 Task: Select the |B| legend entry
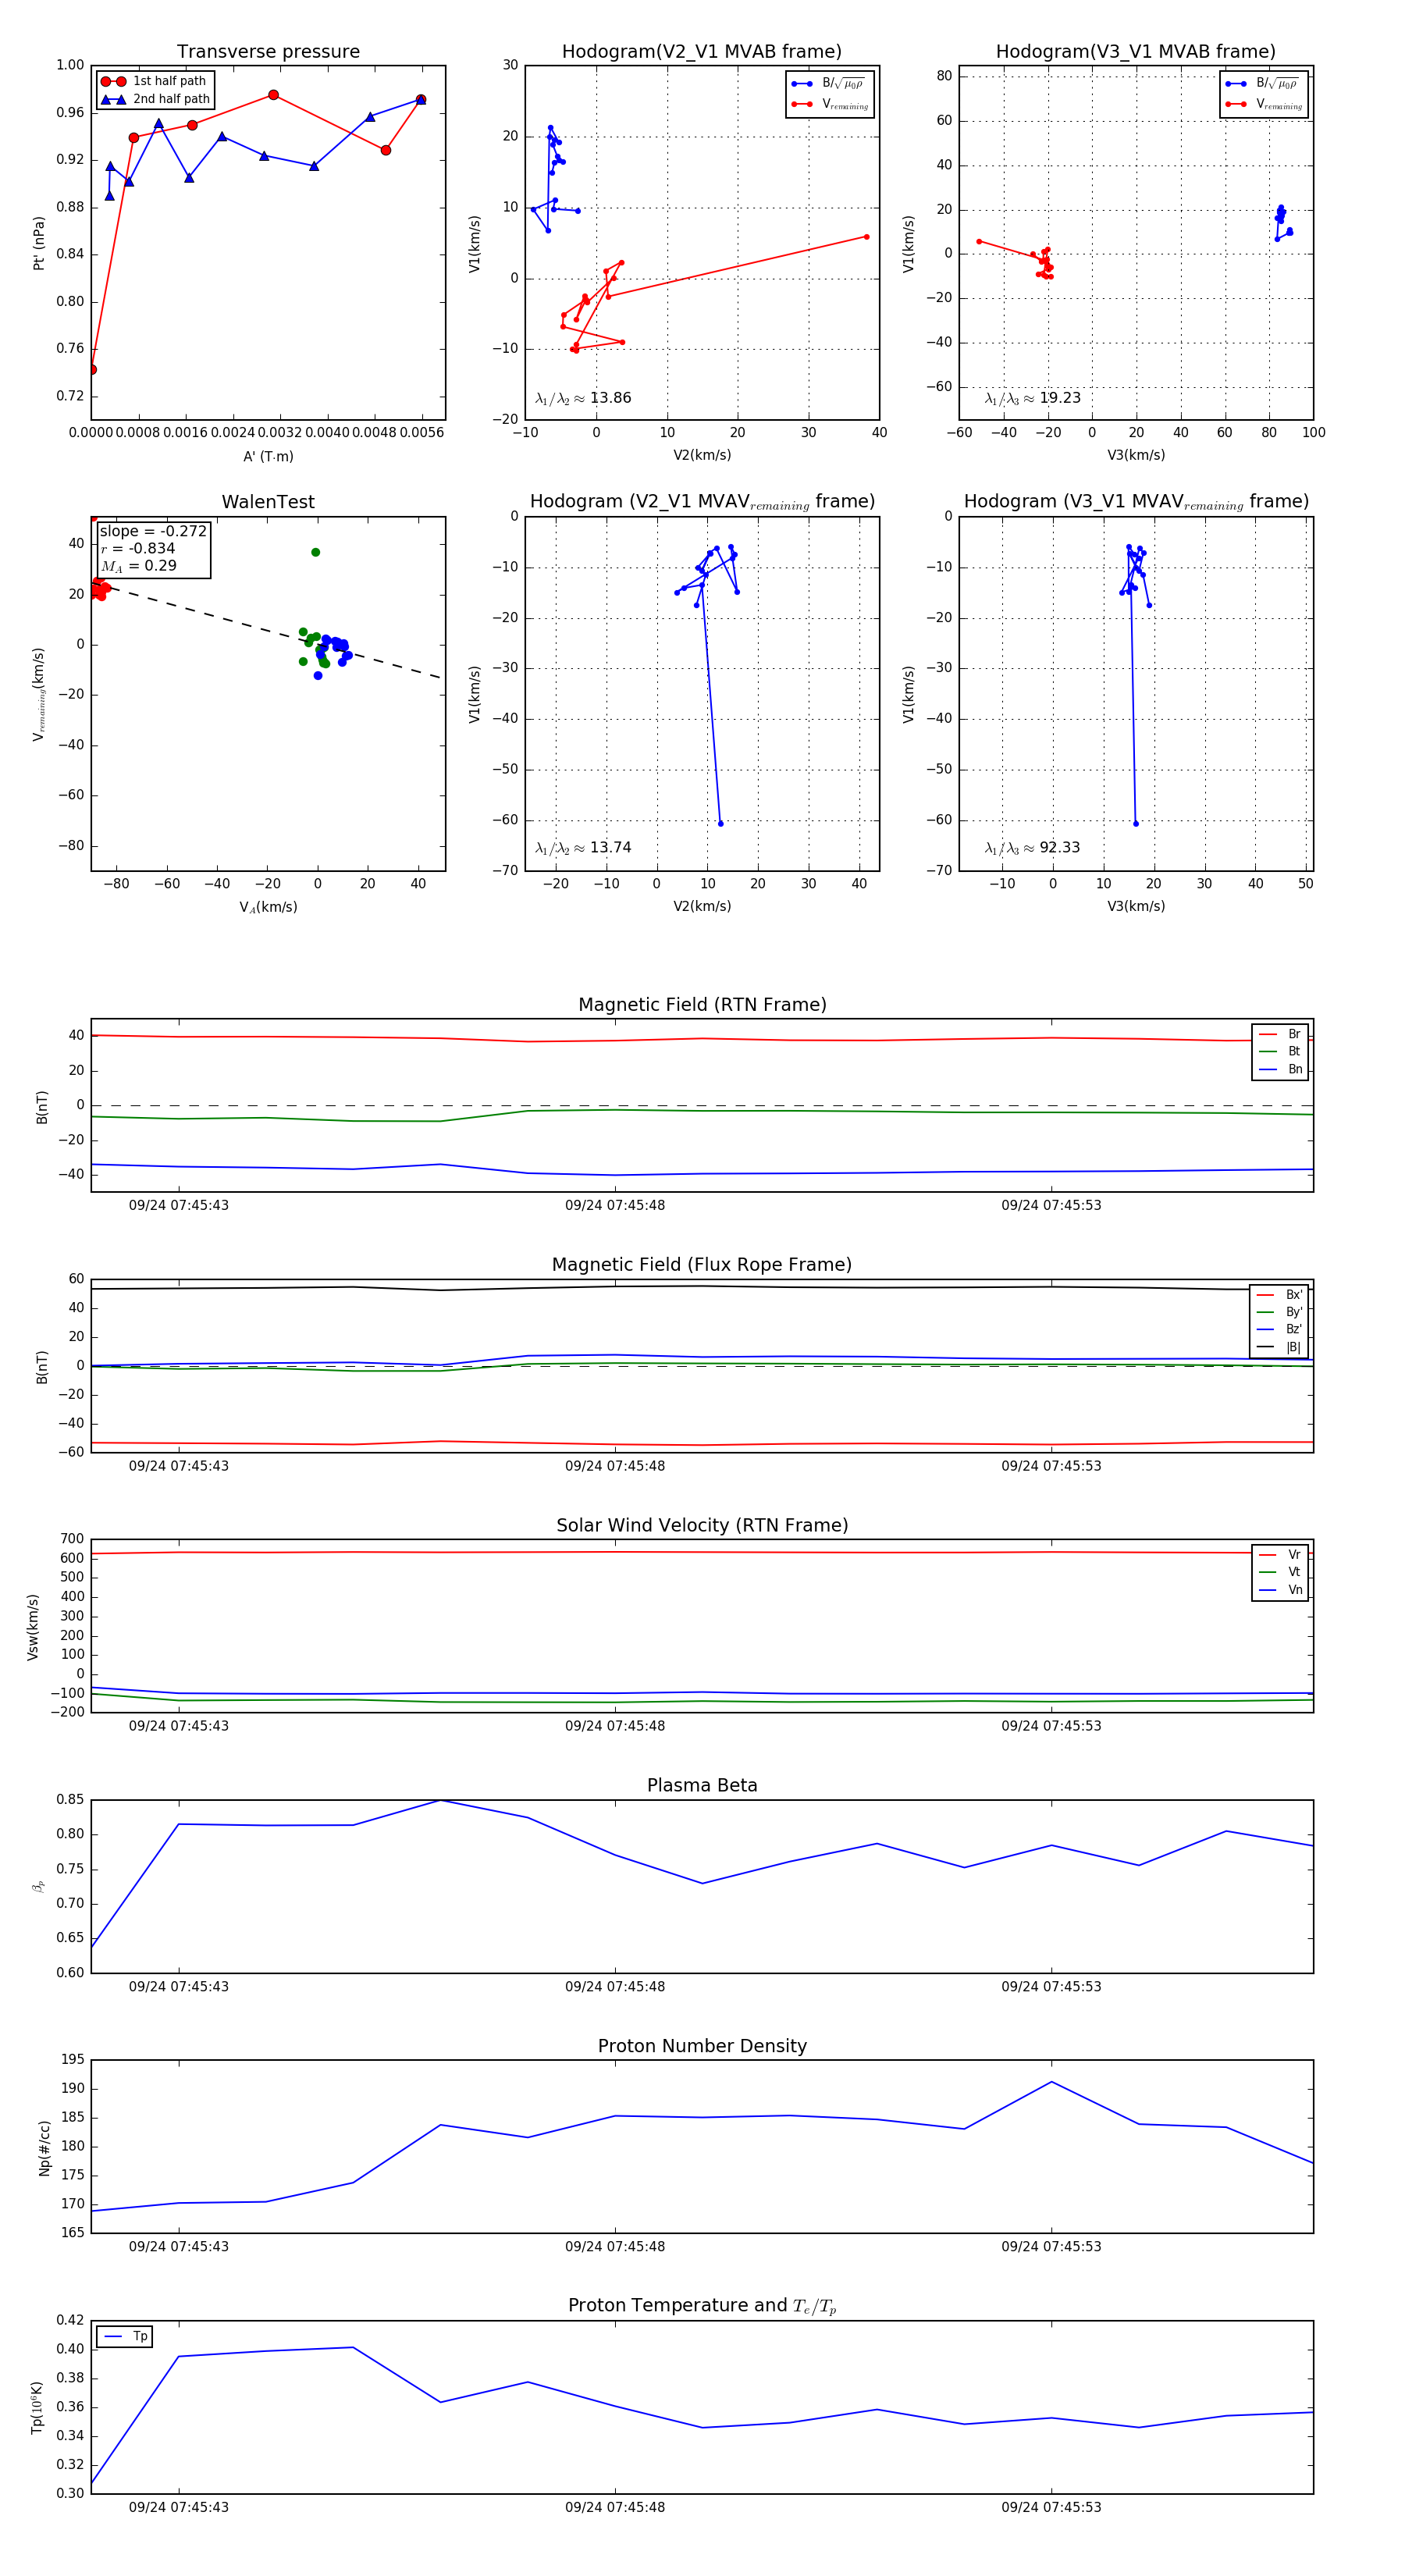[x=1279, y=1347]
